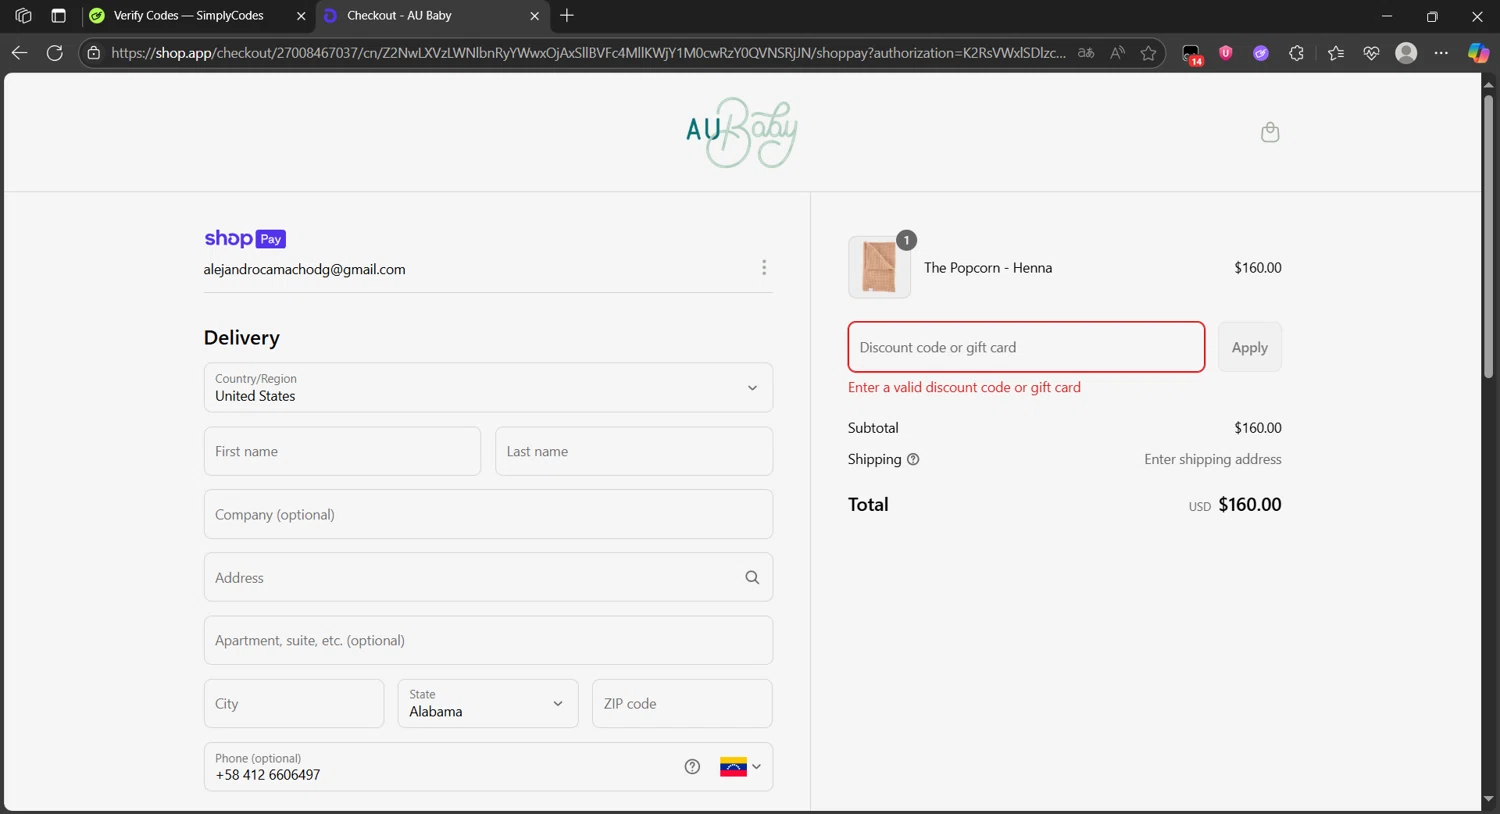1500x814 pixels.
Task: Focus the Last name field
Action: (634, 452)
